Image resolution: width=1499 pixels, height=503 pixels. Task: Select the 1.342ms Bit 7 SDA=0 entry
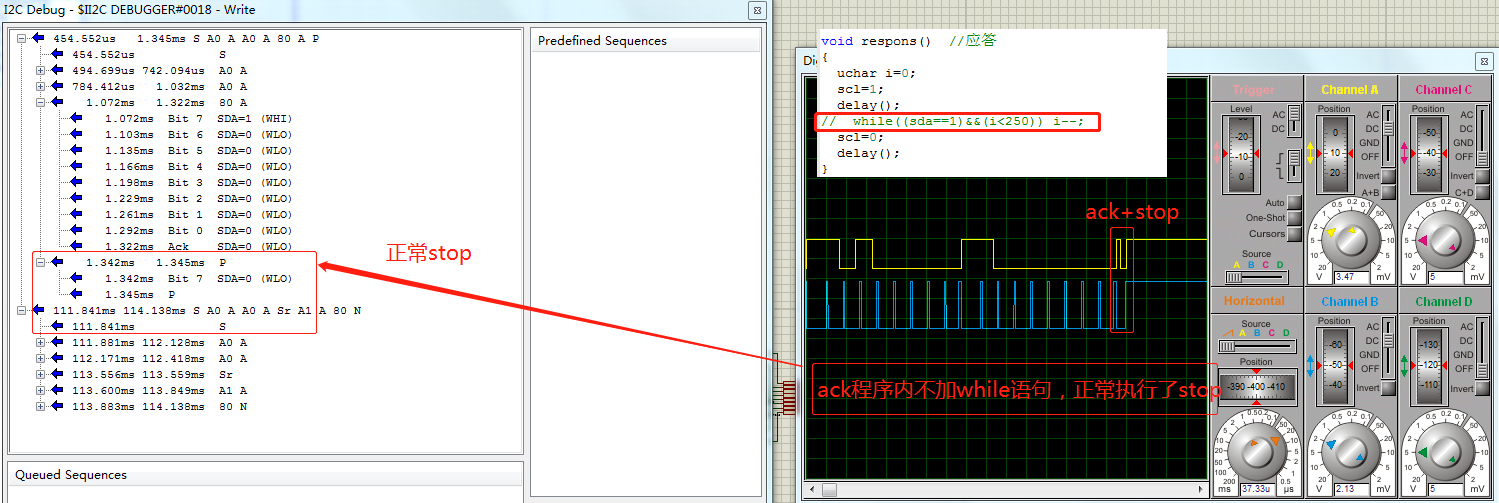[198, 278]
